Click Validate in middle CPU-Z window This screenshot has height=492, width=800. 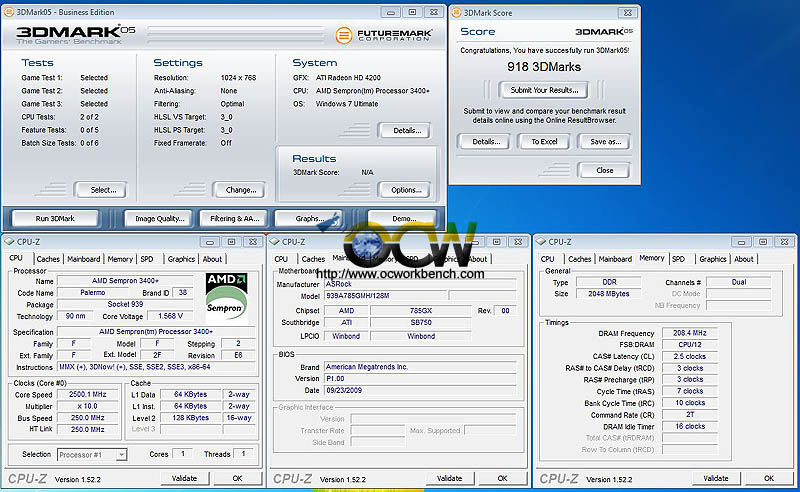coord(449,478)
